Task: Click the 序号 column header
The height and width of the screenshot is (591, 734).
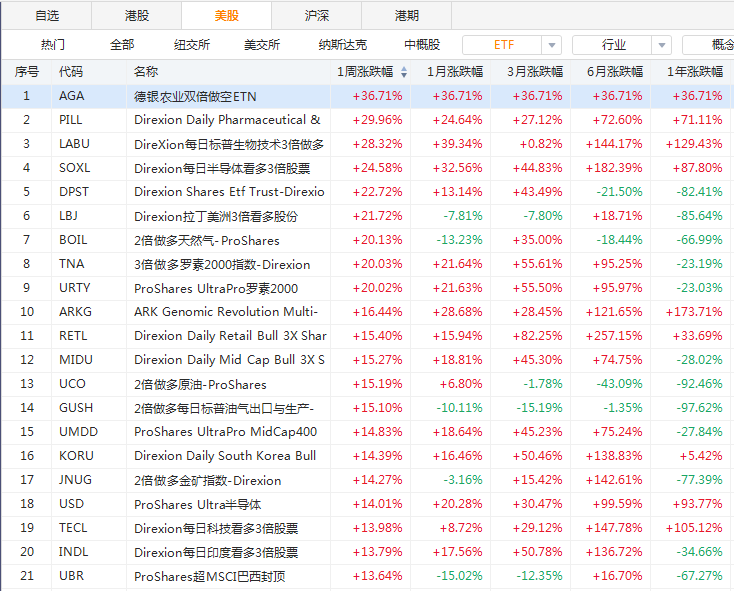Action: [x=27, y=72]
